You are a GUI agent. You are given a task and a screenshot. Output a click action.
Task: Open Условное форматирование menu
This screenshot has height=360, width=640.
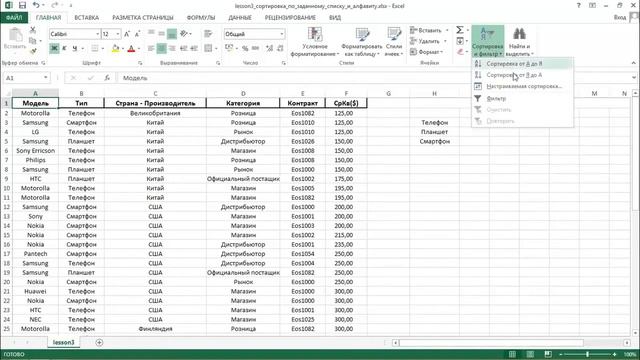coord(315,42)
